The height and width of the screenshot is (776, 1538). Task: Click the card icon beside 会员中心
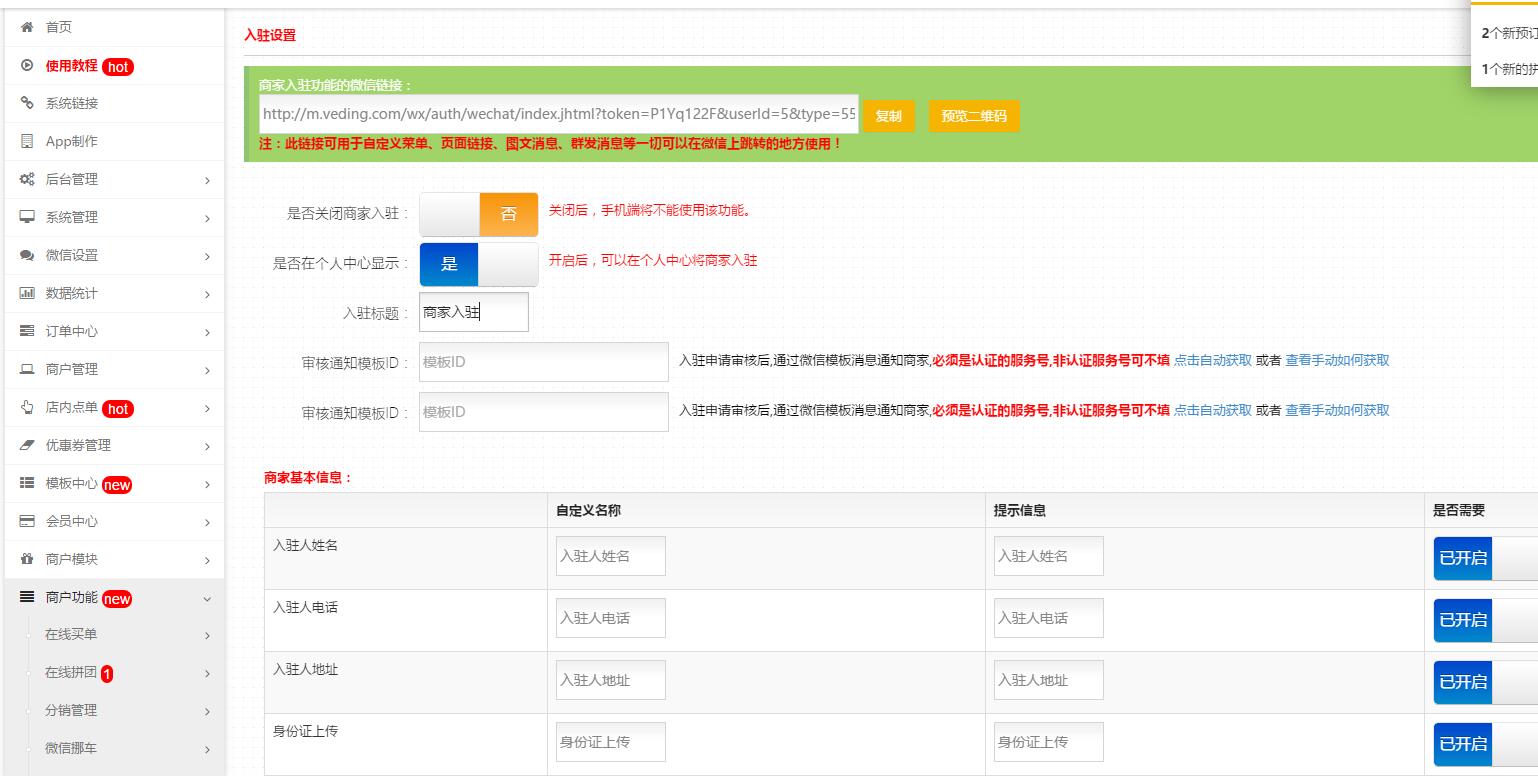(x=27, y=521)
